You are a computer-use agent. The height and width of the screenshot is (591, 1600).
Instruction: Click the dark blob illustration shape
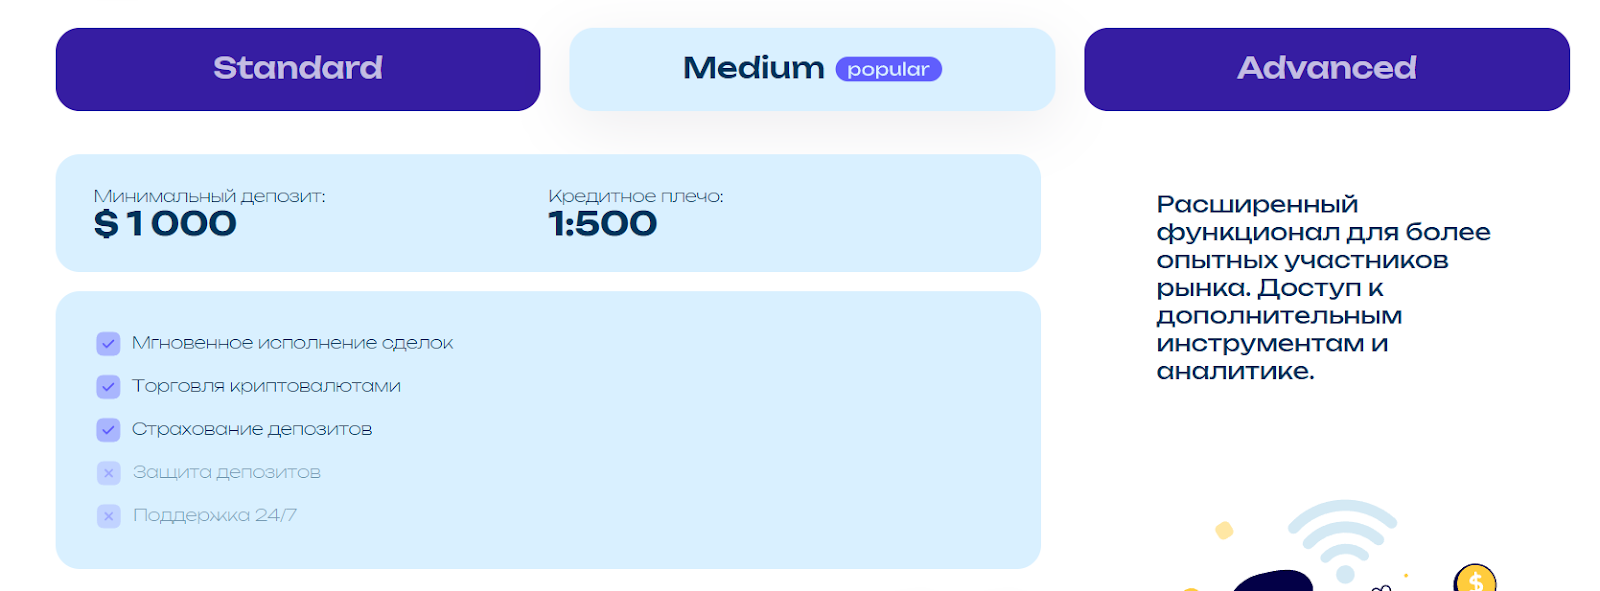point(1272,581)
